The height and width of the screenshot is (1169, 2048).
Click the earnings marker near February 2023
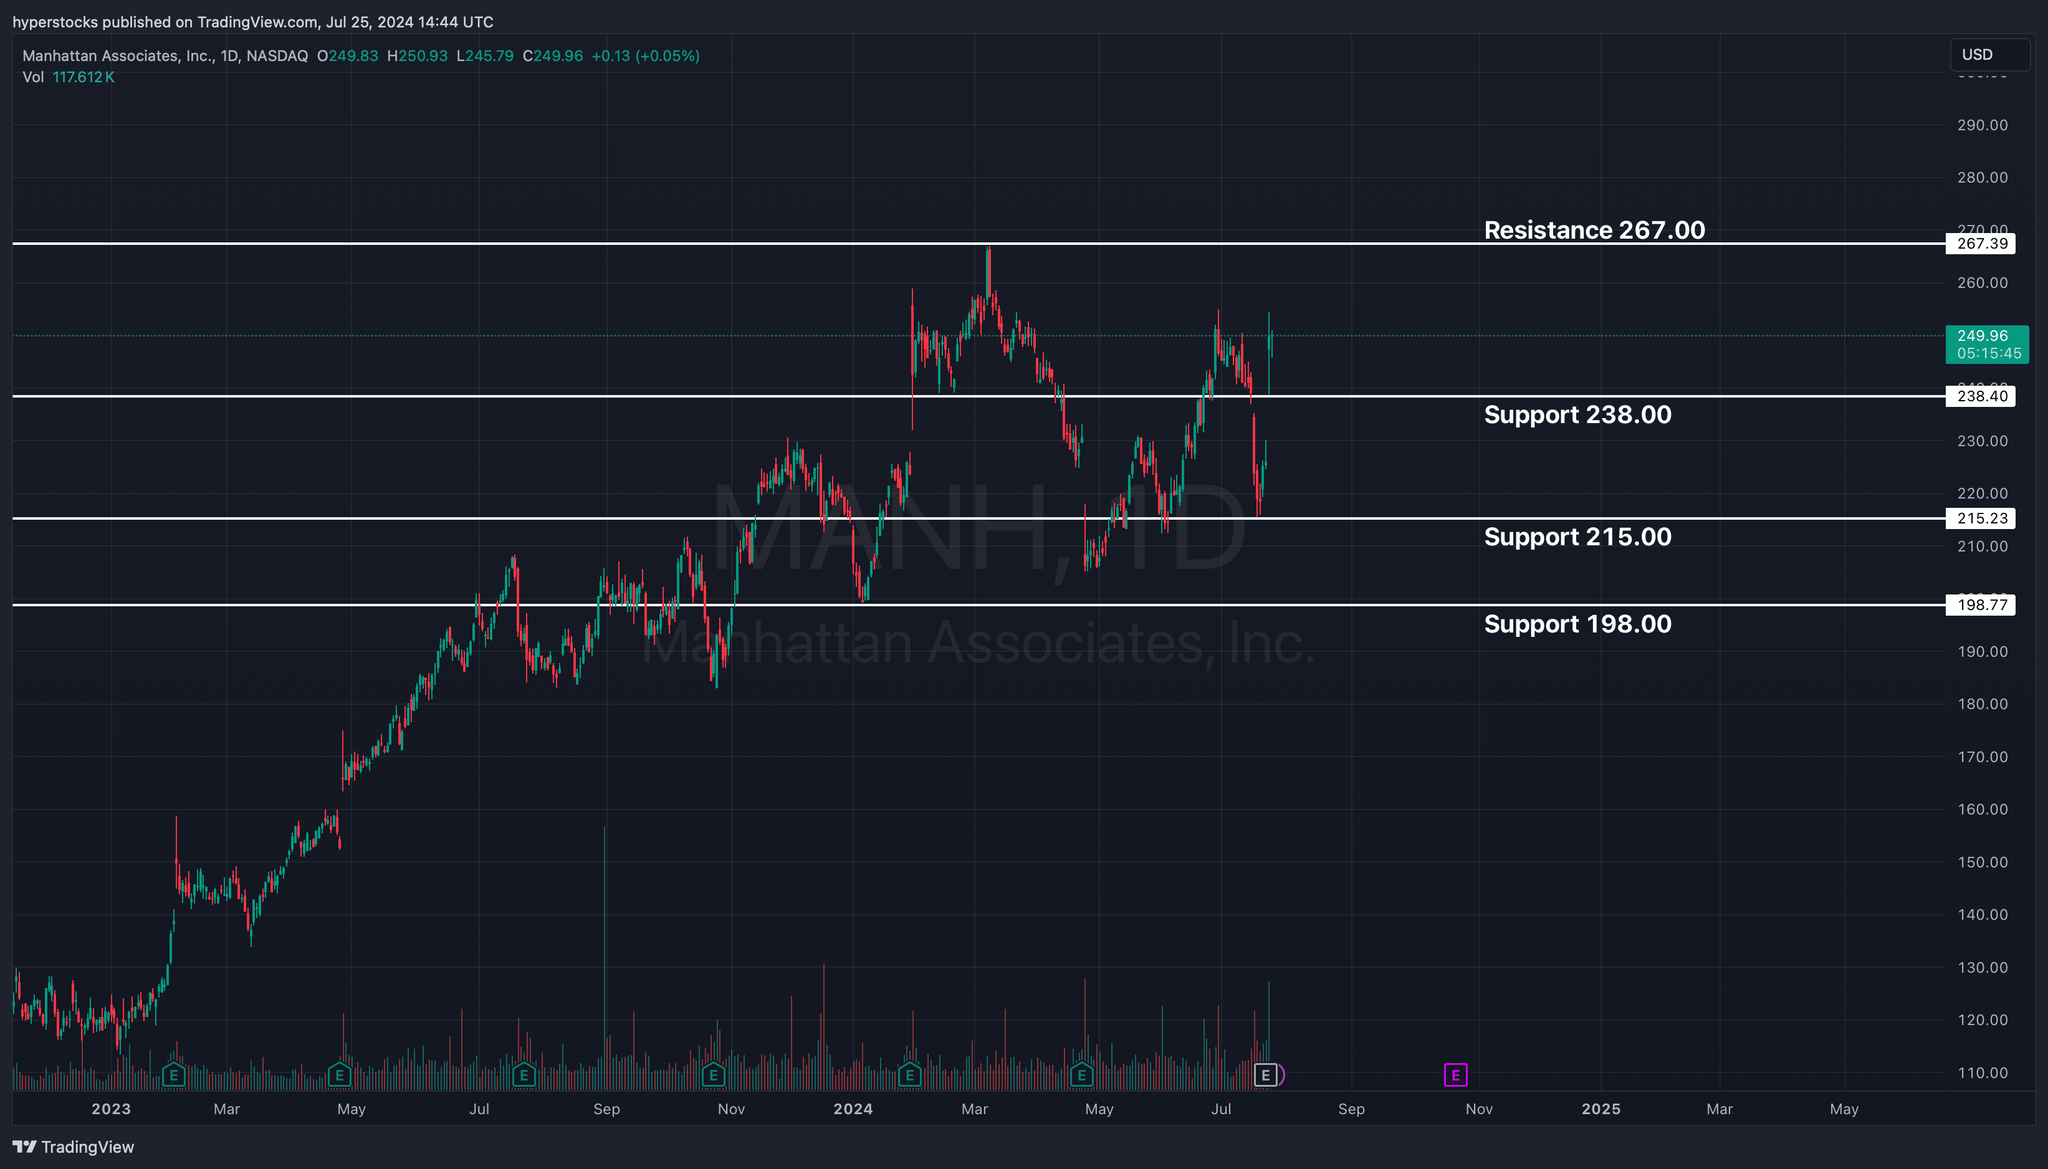(x=174, y=1075)
